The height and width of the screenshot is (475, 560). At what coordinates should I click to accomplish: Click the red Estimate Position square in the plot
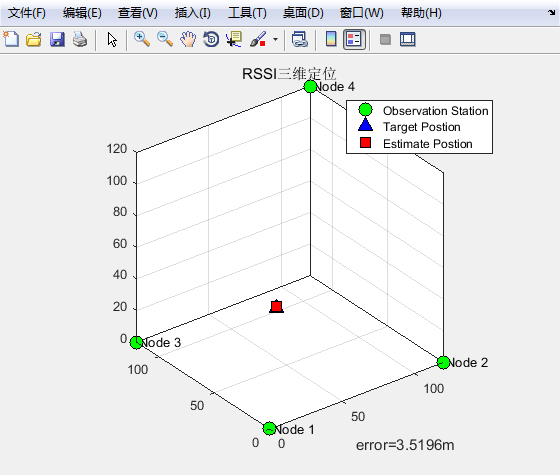tap(276, 306)
